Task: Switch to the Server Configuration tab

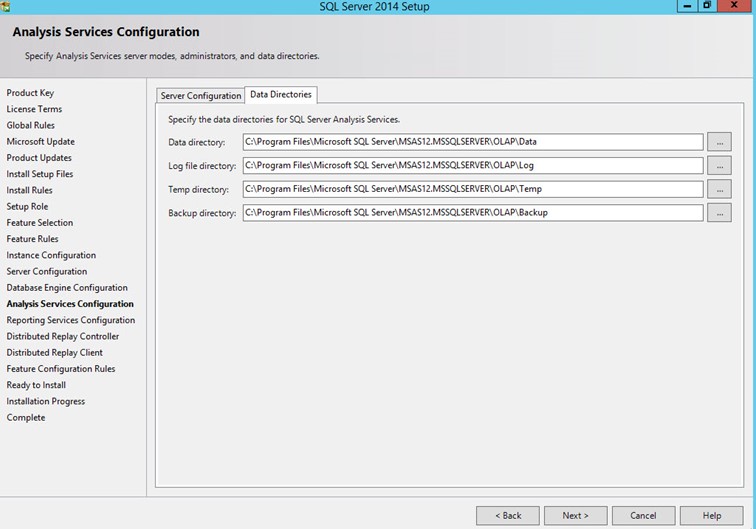Action: 201,96
